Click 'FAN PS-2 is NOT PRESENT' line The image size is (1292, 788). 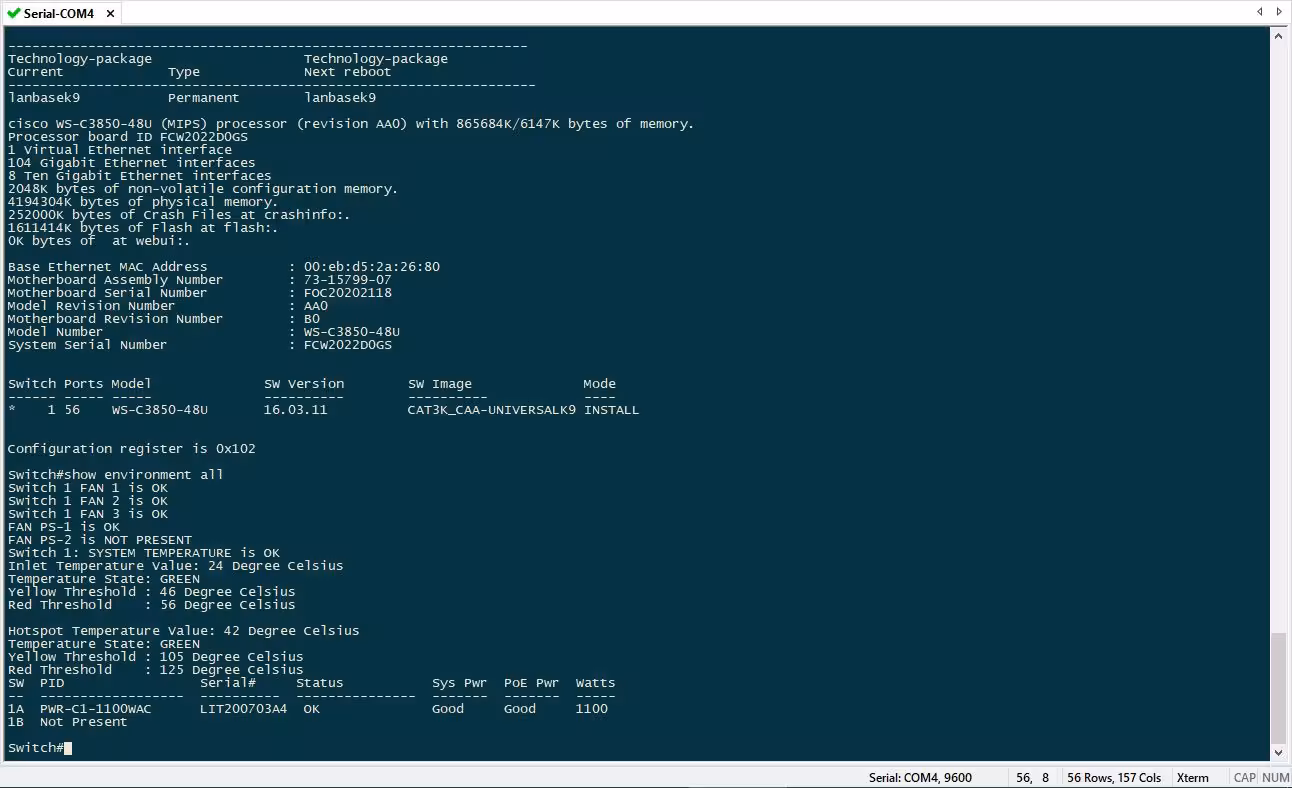point(100,540)
